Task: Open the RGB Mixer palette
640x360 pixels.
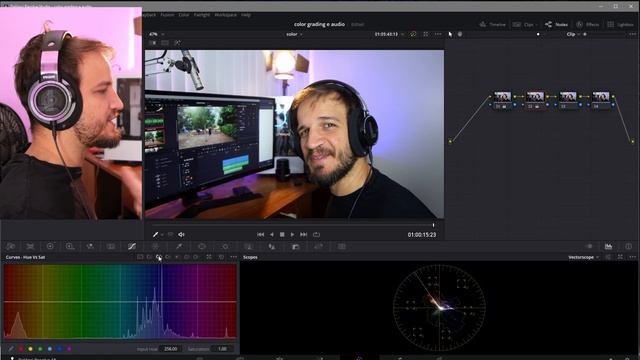Action: (x=90, y=246)
